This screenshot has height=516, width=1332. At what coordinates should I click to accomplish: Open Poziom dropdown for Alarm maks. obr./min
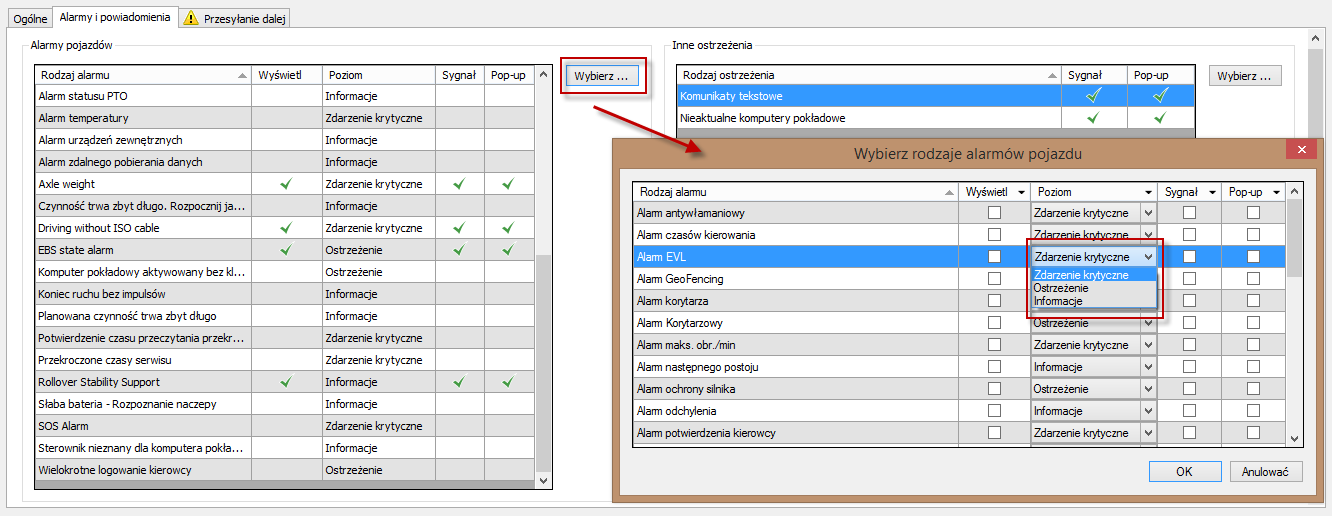tap(1148, 345)
